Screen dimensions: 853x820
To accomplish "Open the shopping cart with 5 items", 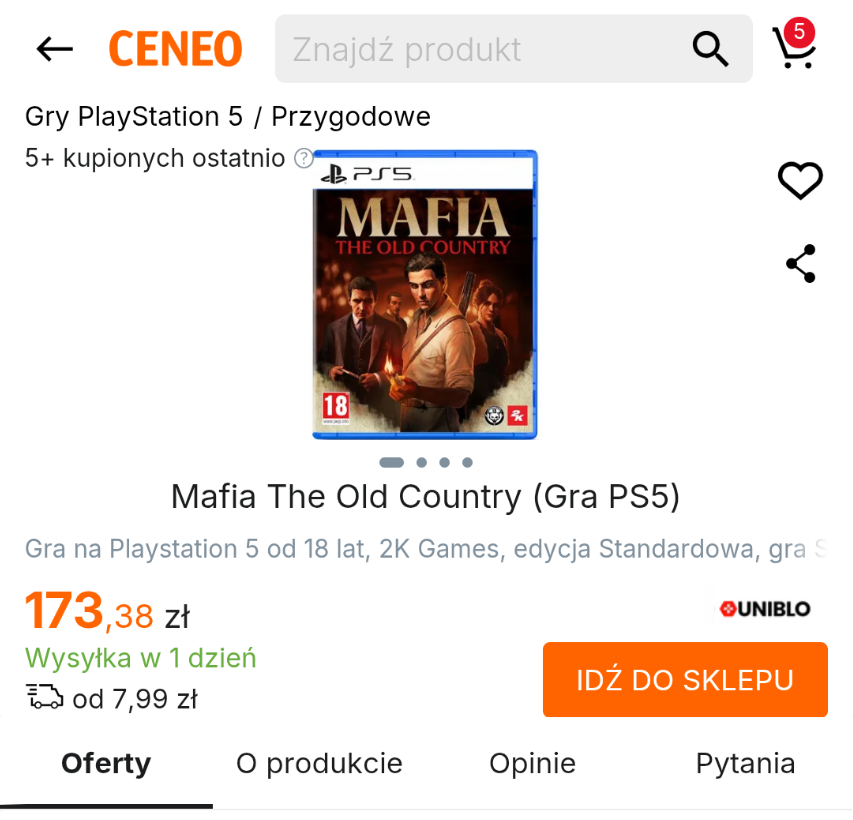I will [794, 44].
